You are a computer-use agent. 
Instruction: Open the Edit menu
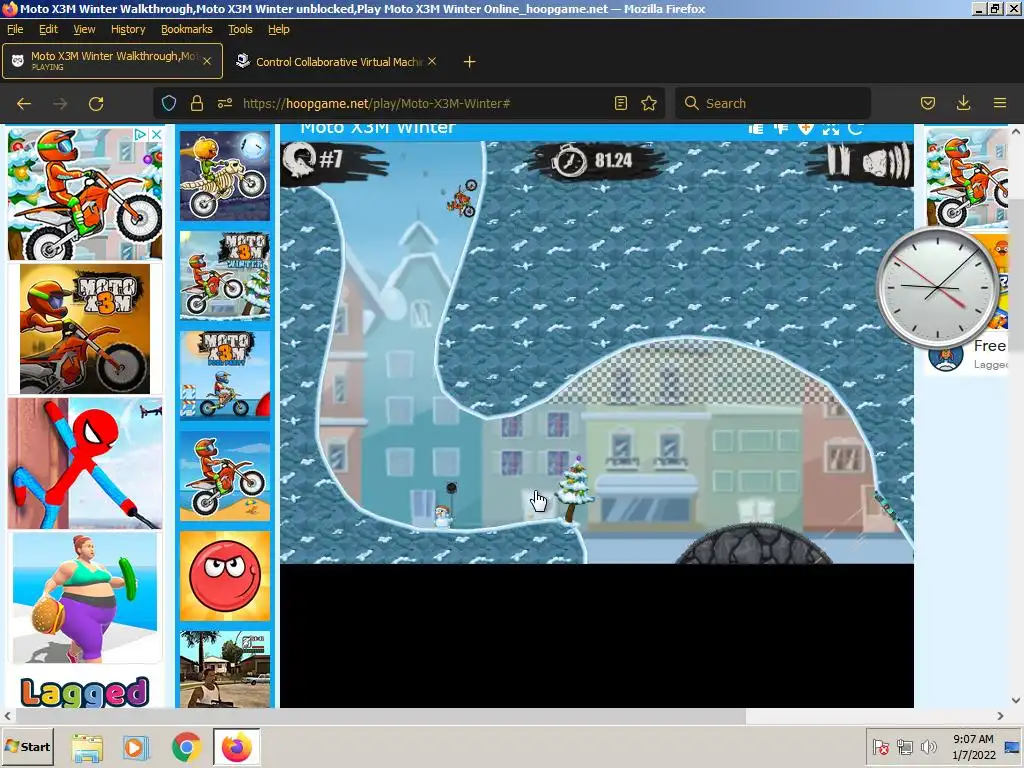pos(48,29)
